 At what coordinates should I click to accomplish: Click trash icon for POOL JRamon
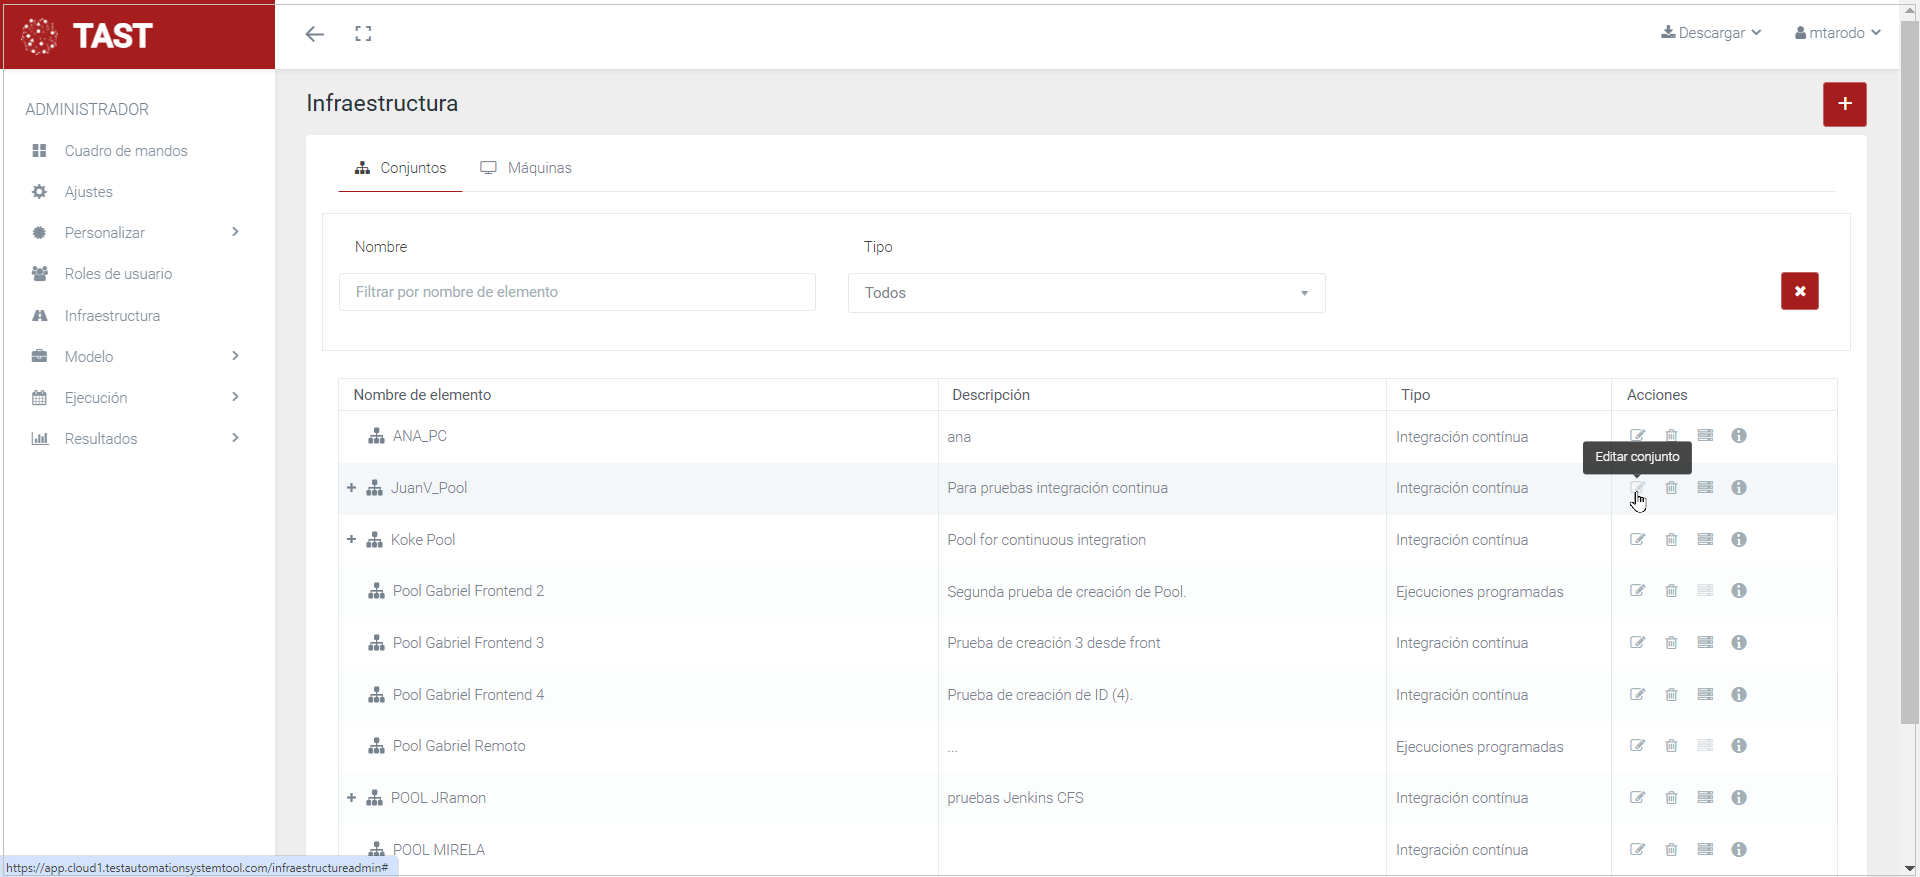pyautogui.click(x=1671, y=798)
